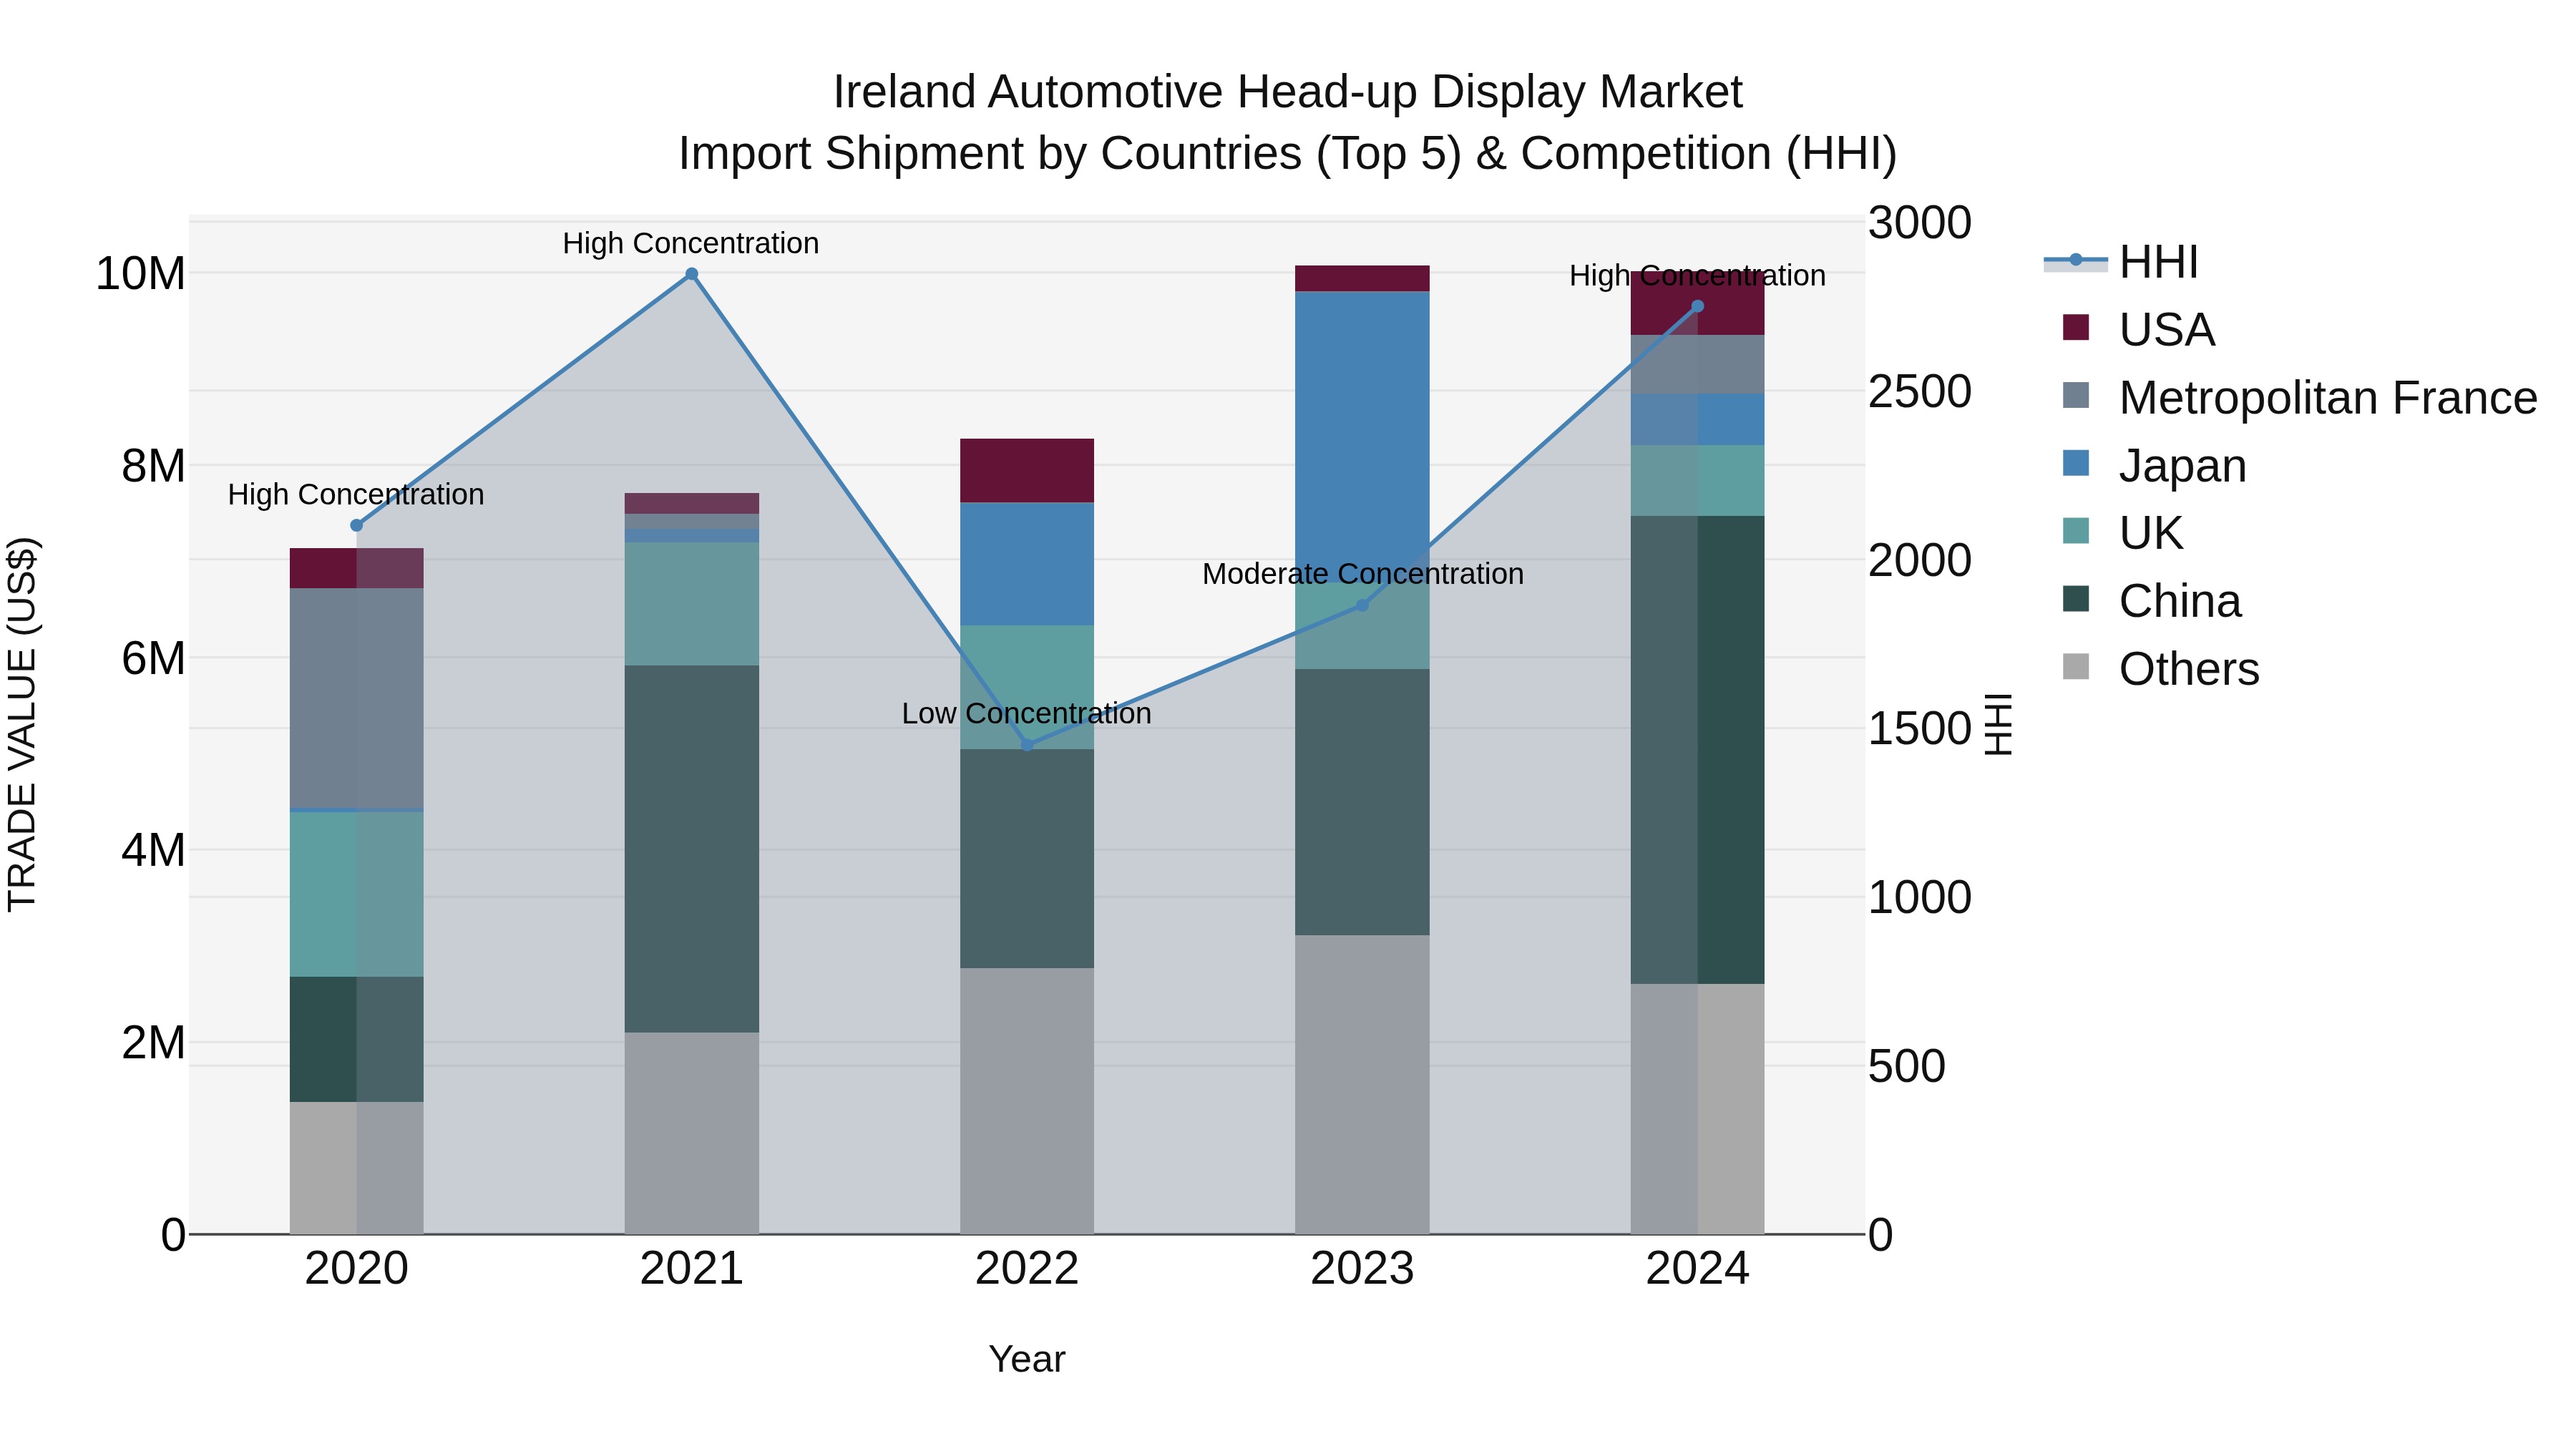The image size is (2576, 1449).
Task: Click the 10M y-axis tick label
Action: (141, 273)
